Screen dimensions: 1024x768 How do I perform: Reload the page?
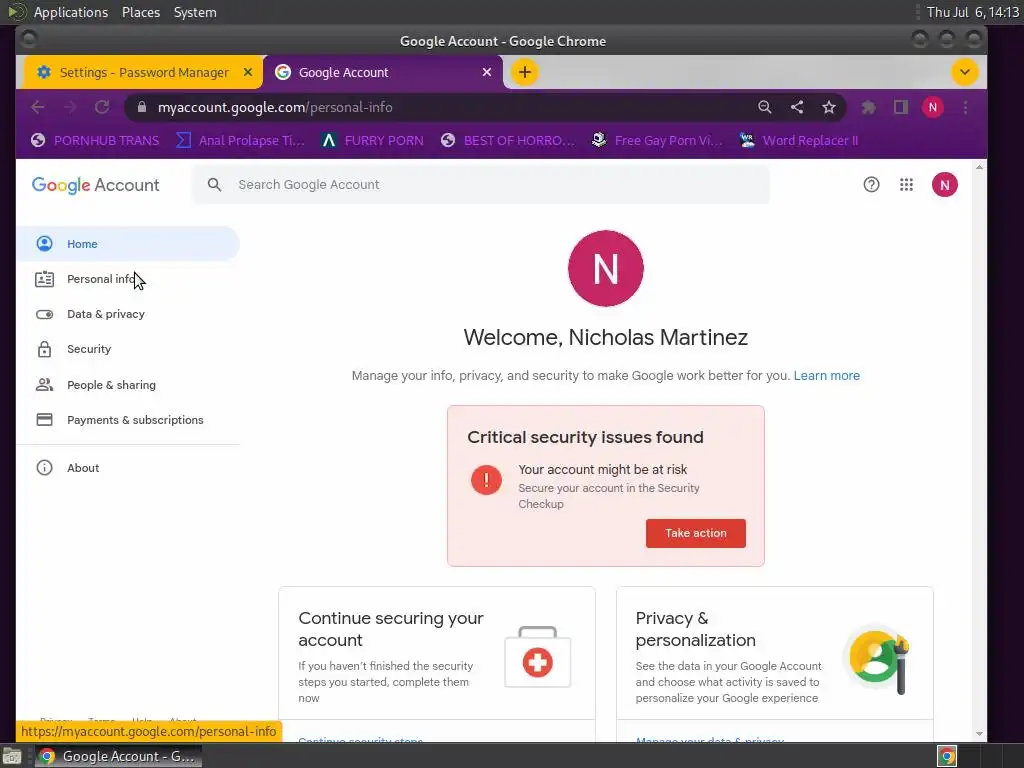pyautogui.click(x=102, y=107)
